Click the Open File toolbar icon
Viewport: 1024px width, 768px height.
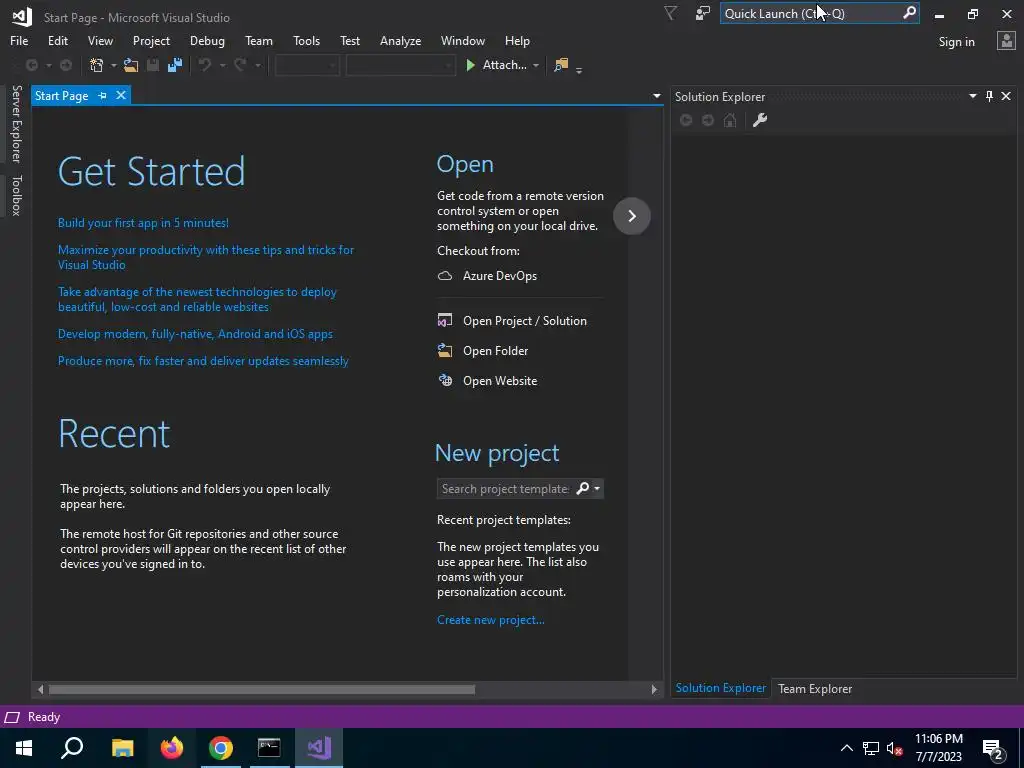(x=131, y=65)
